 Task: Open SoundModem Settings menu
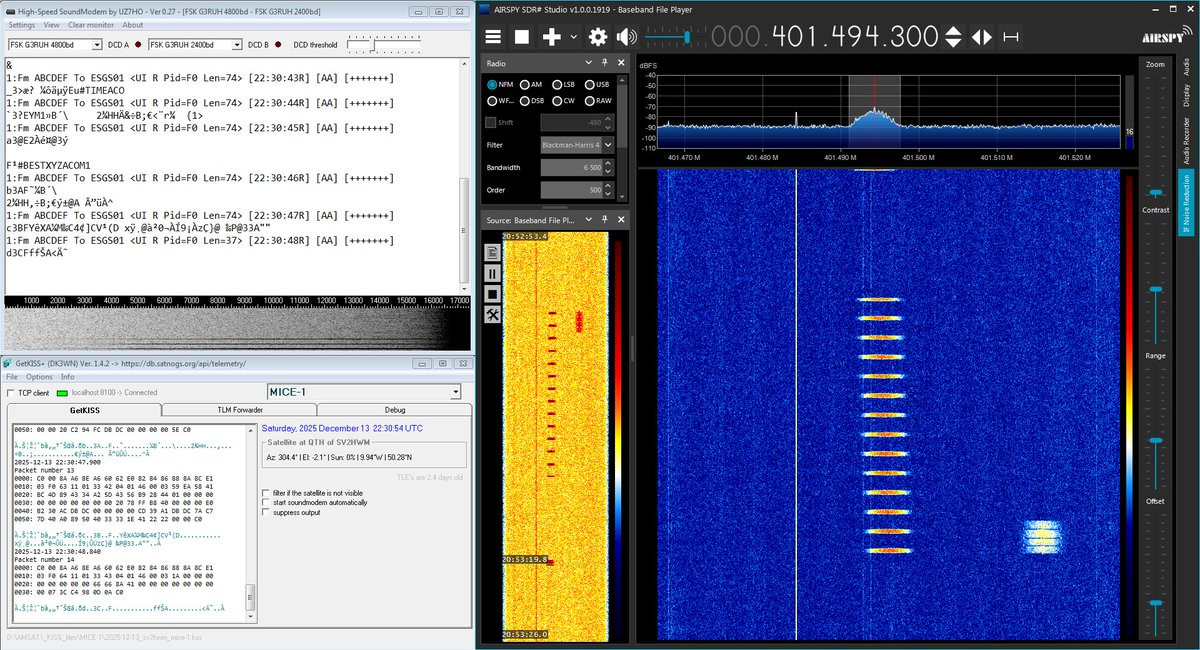tap(22, 25)
